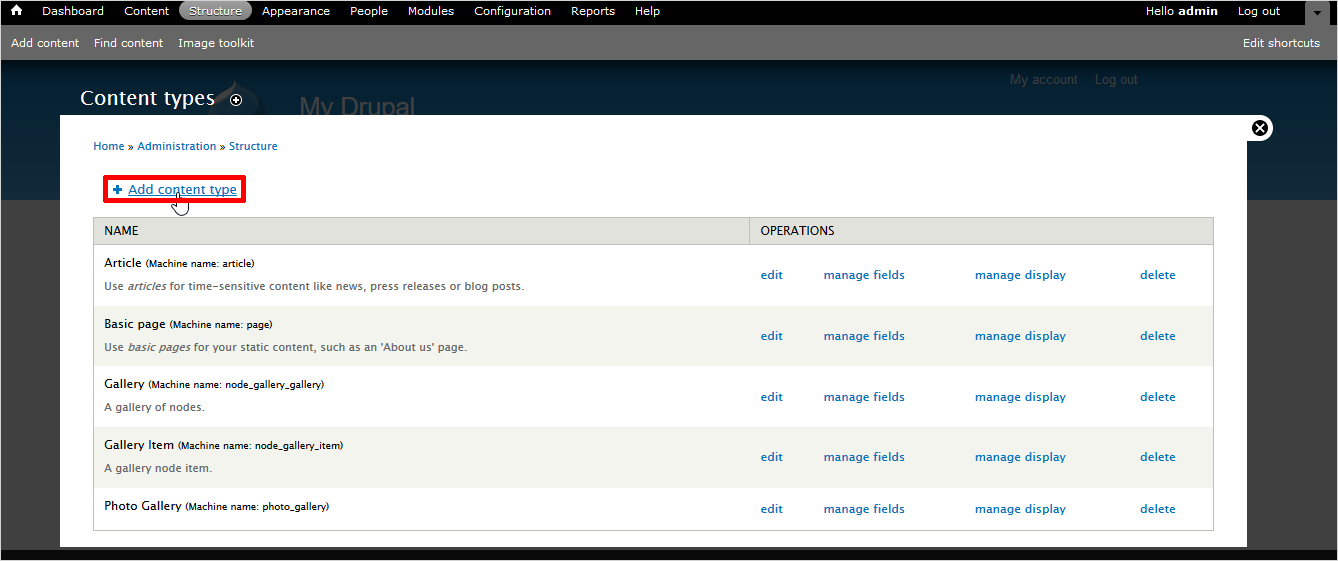The image size is (1338, 561).
Task: Open the Structure menu
Action: [x=215, y=11]
